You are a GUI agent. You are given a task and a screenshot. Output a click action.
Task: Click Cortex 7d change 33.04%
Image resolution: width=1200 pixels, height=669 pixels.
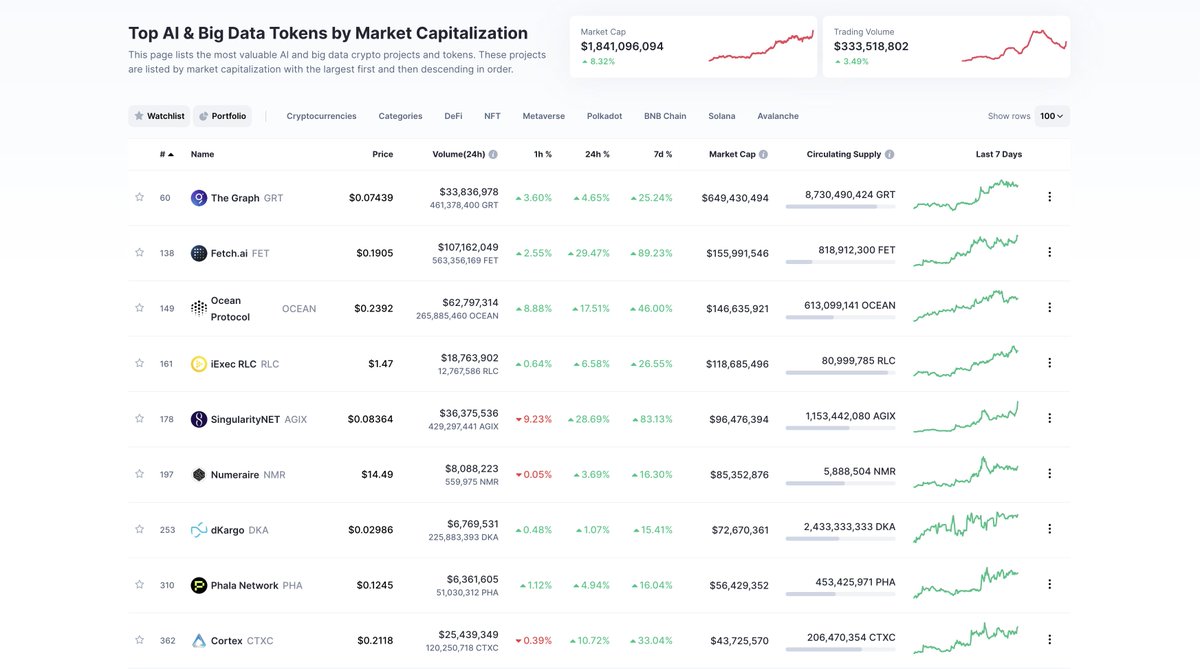pyautogui.click(x=651, y=640)
